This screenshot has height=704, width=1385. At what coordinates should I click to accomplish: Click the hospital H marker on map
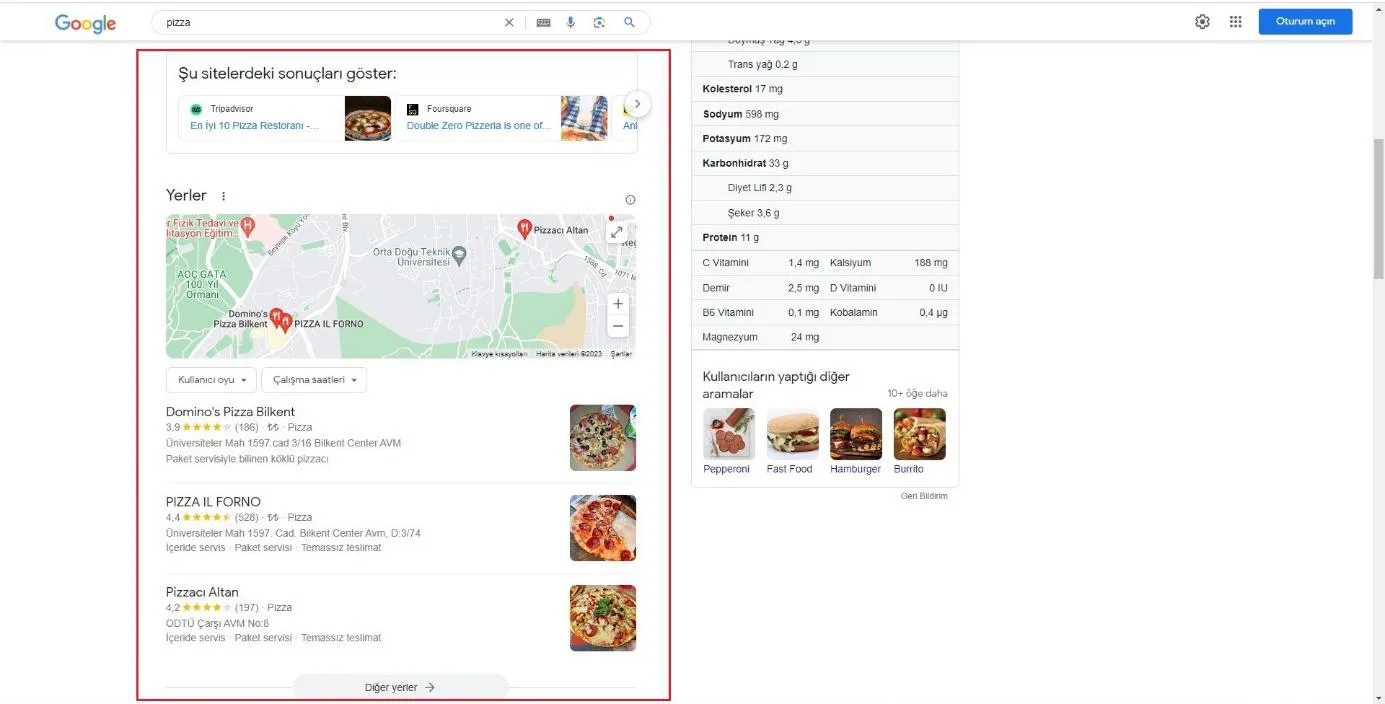(248, 227)
